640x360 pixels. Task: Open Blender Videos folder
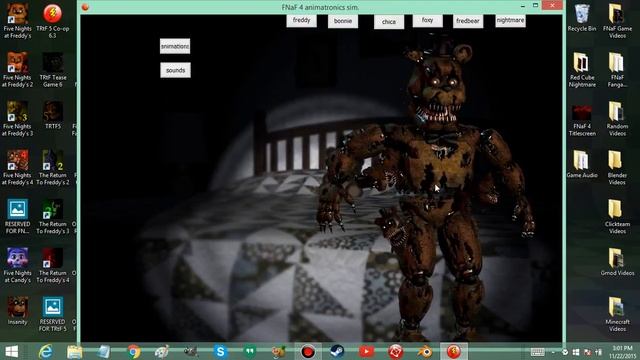pyautogui.click(x=617, y=167)
